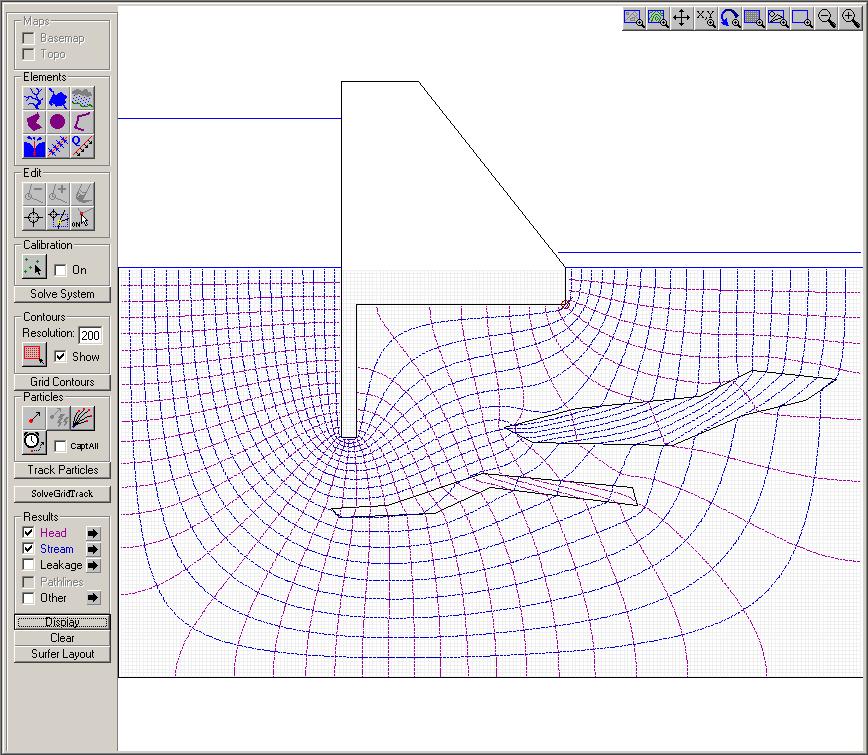Click the crosshair target edit tool
Viewport: 868px width, 755px height.
(x=34, y=218)
